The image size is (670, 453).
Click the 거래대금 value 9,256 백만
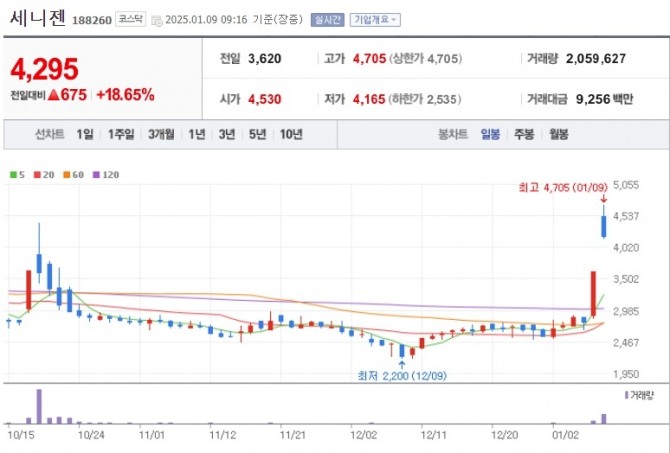pyautogui.click(x=604, y=99)
